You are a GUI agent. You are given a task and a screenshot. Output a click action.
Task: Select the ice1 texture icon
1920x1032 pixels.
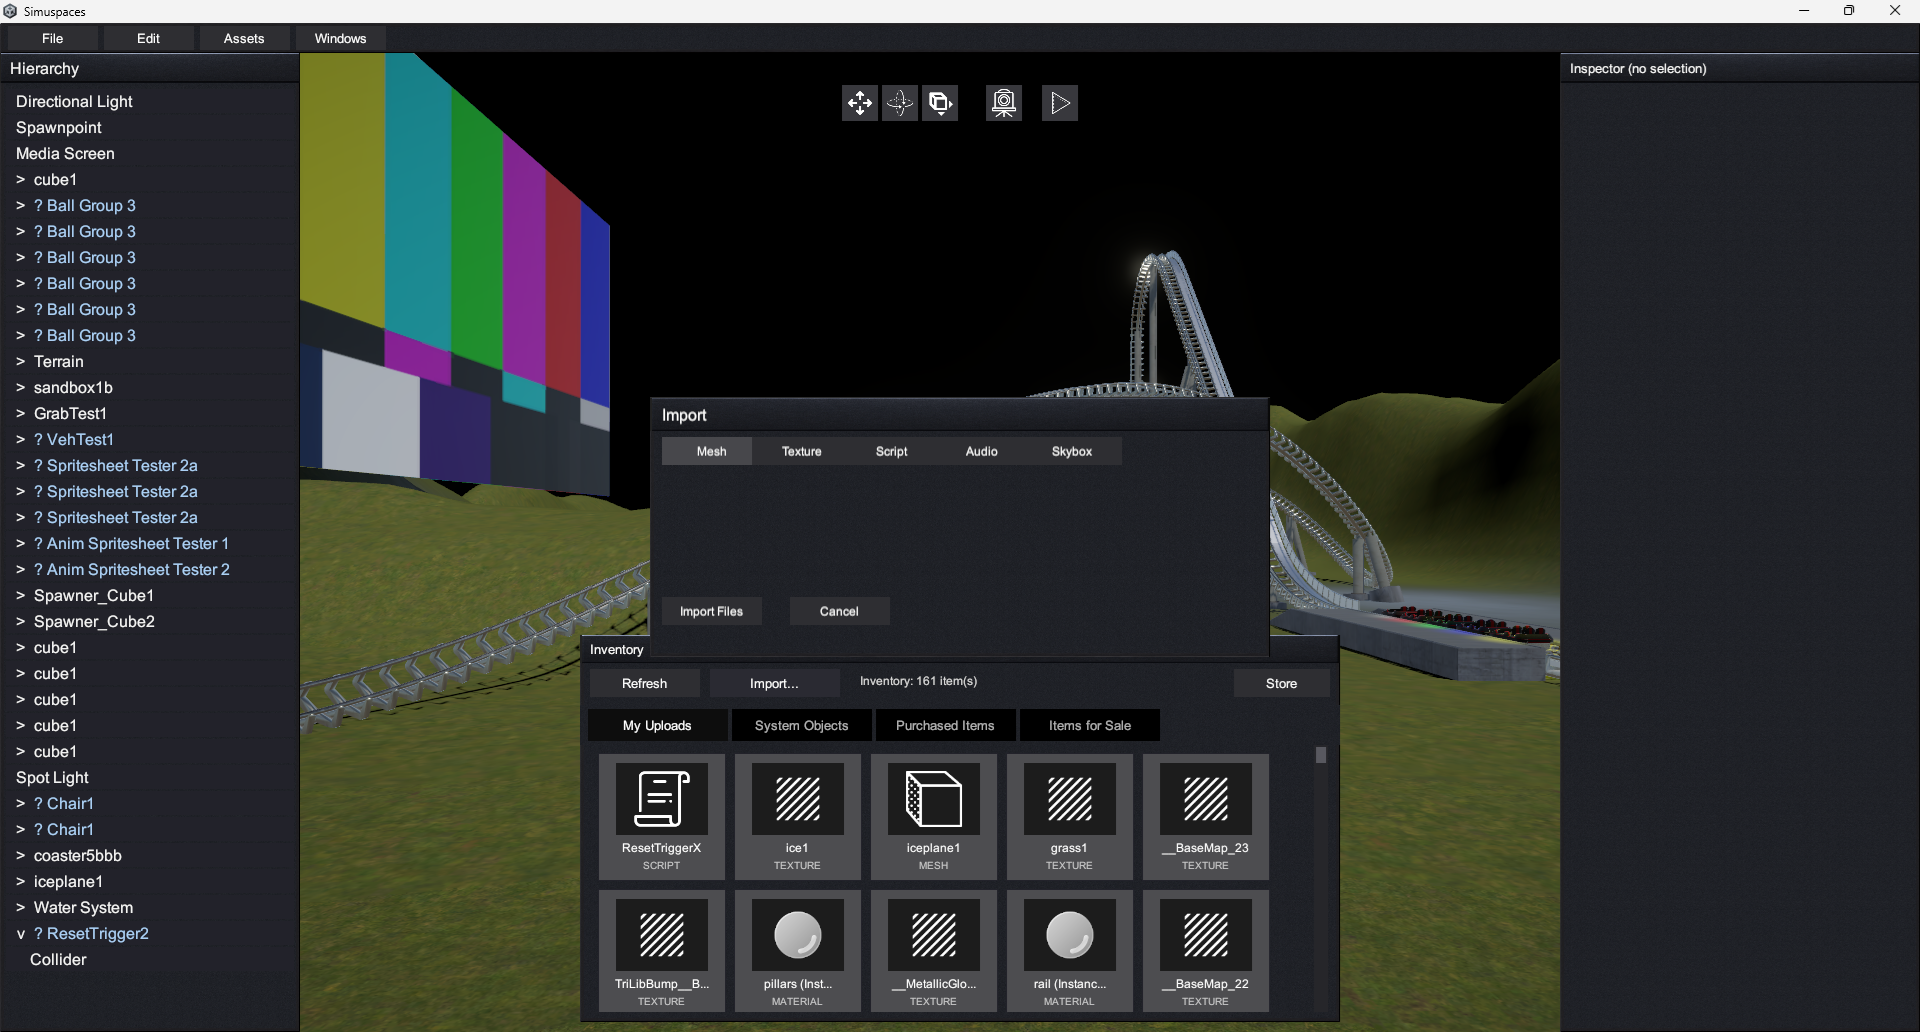797,799
